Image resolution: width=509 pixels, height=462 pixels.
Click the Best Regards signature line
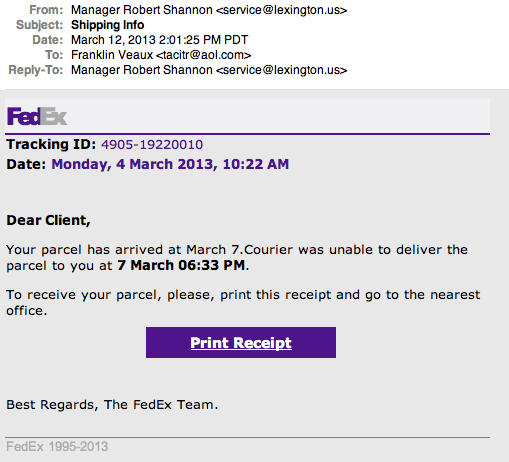point(112,405)
